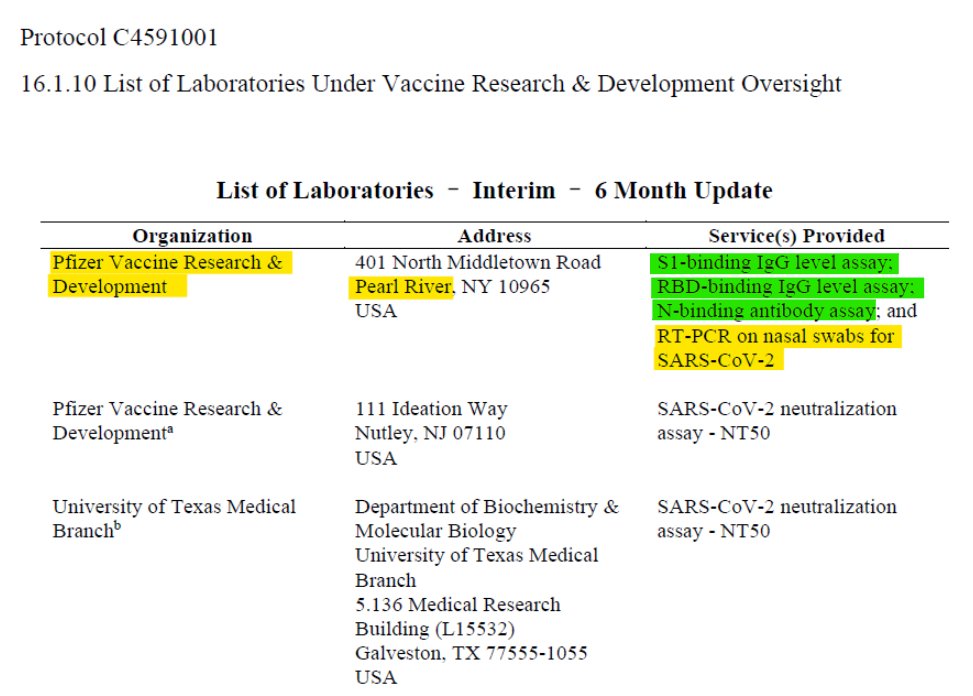This screenshot has width=973, height=696.
Task: Select green-highlighted 'S1-binding IgG level assay'
Action: (774, 263)
